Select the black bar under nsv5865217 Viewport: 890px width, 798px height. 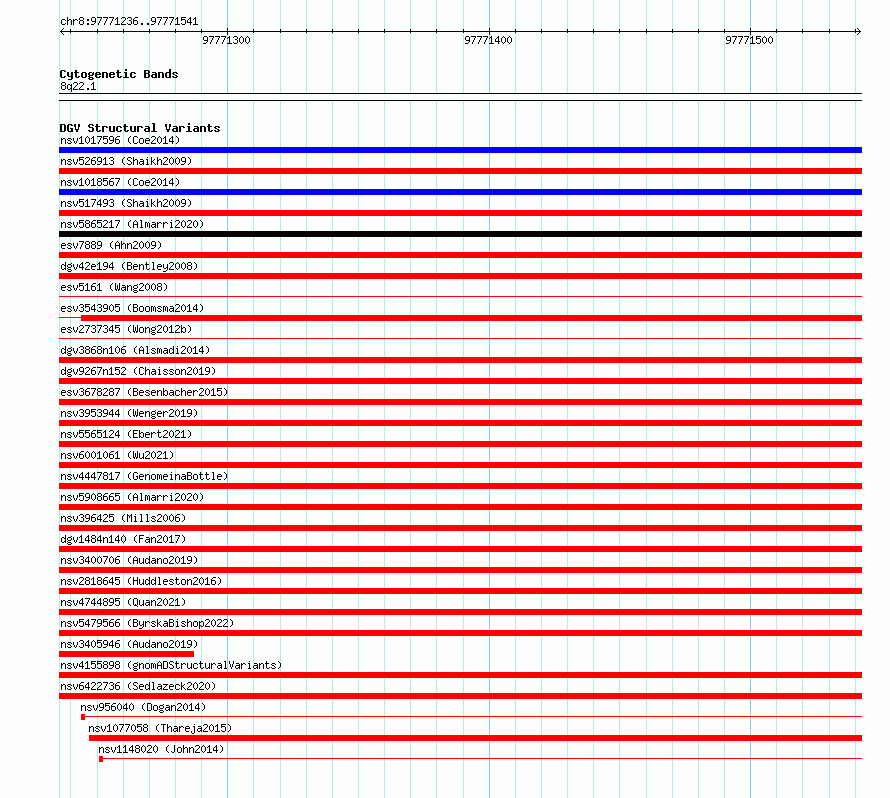[x=460, y=234]
